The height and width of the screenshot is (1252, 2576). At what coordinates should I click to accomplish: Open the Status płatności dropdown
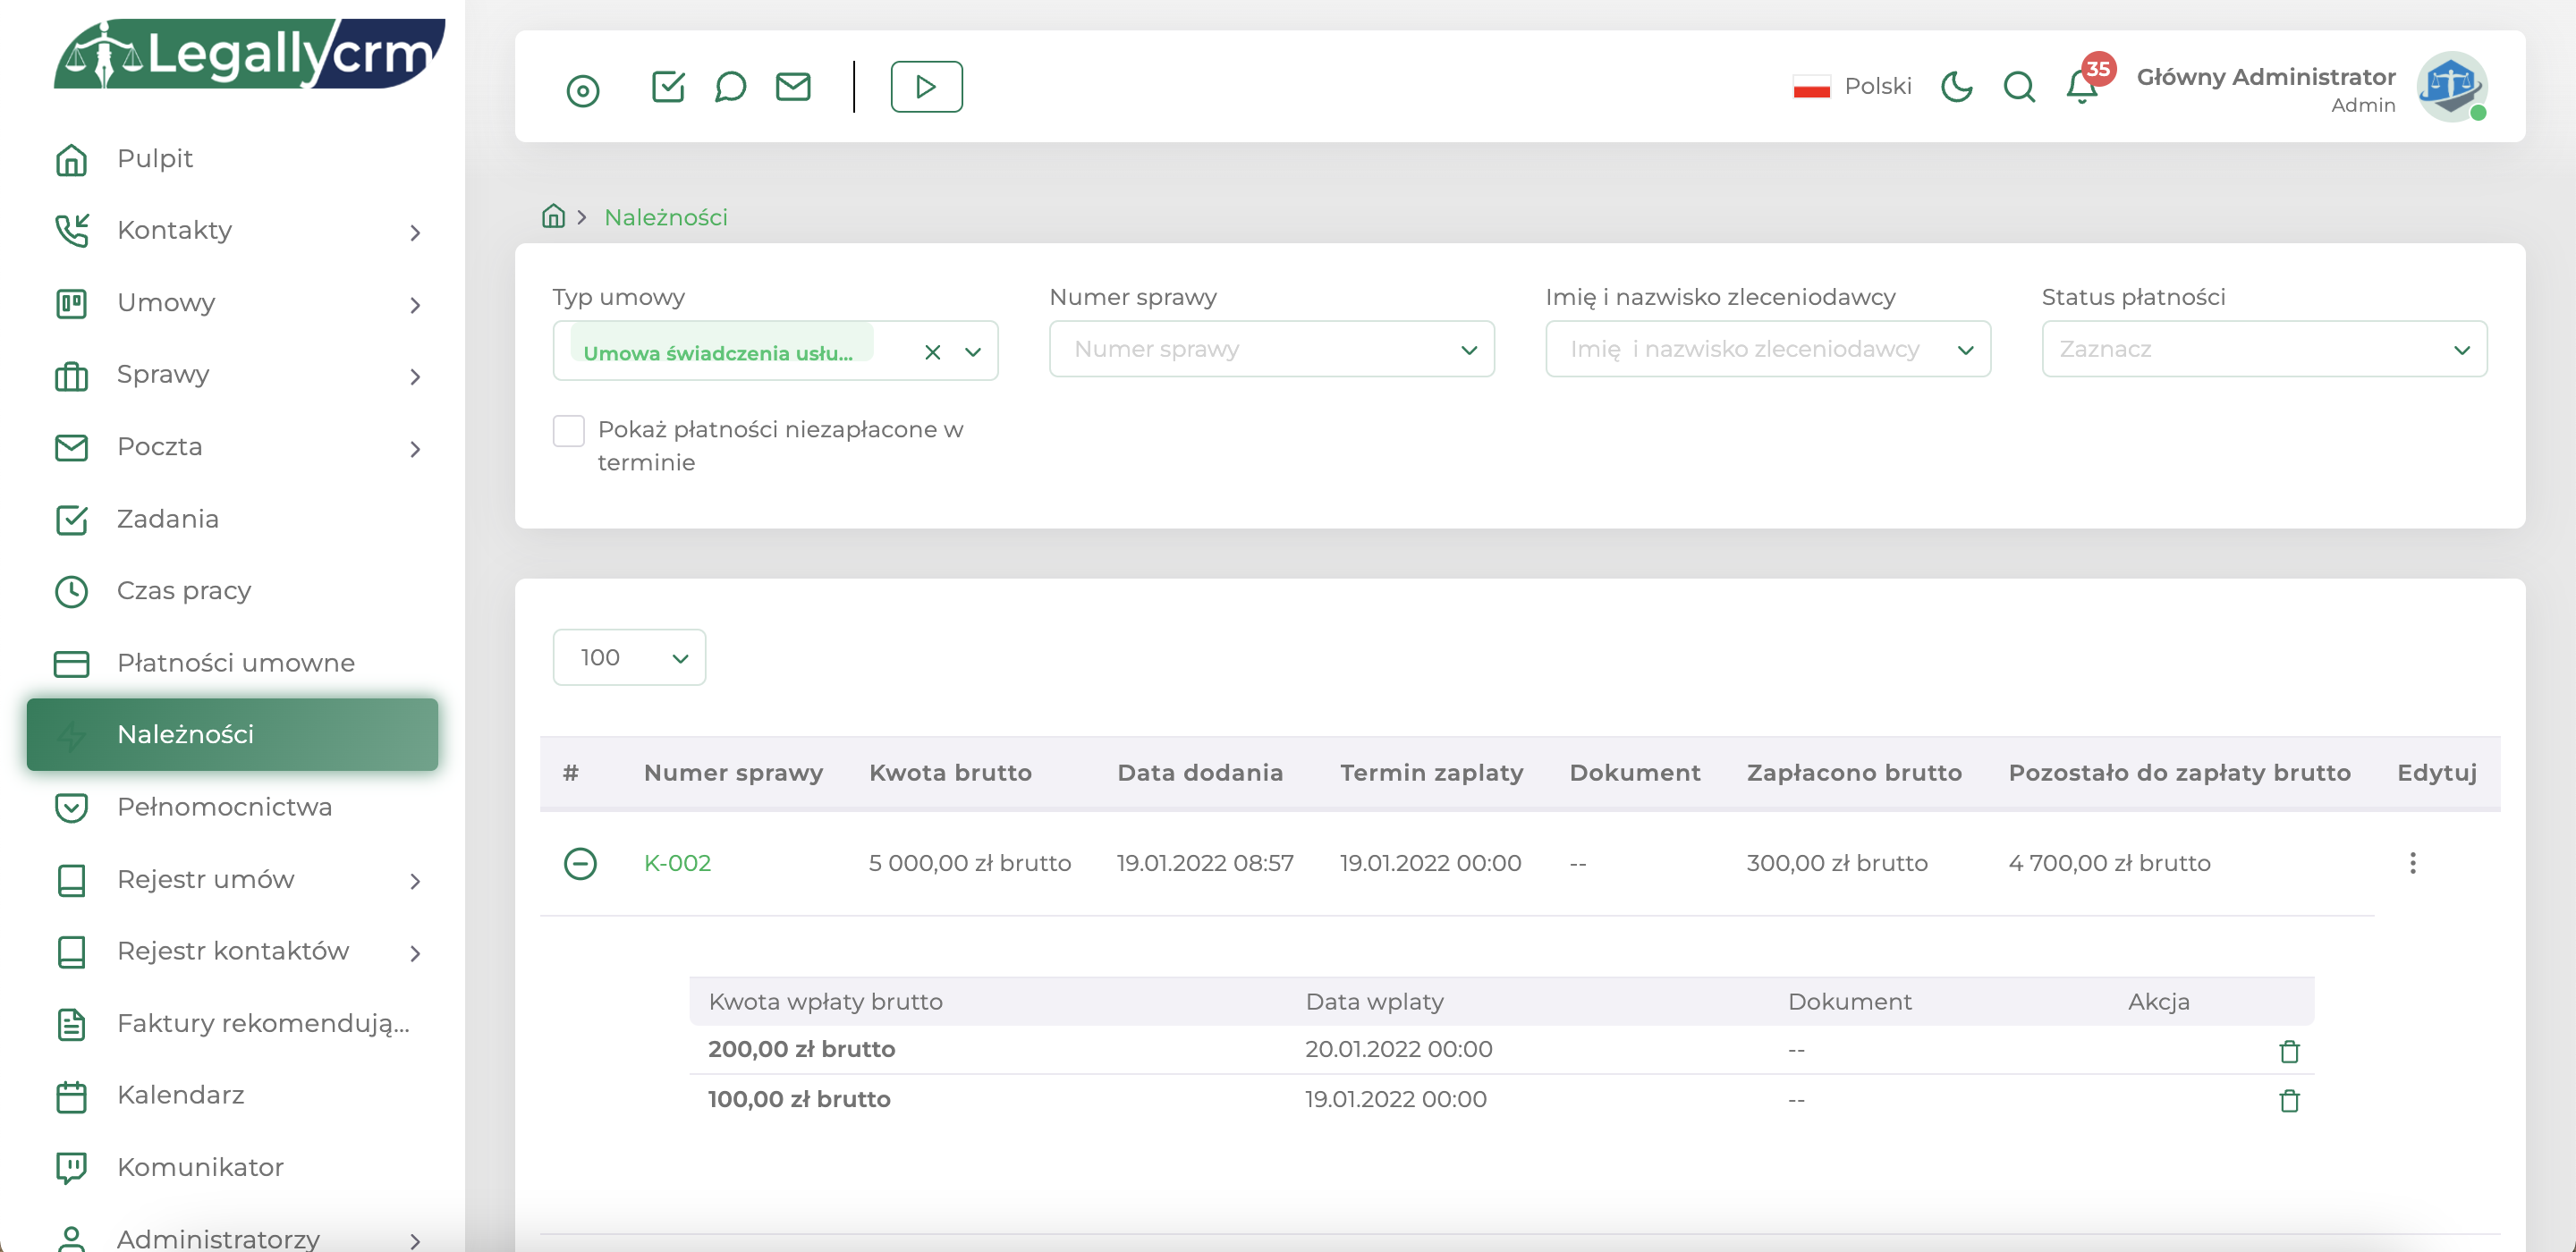[x=2263, y=349]
